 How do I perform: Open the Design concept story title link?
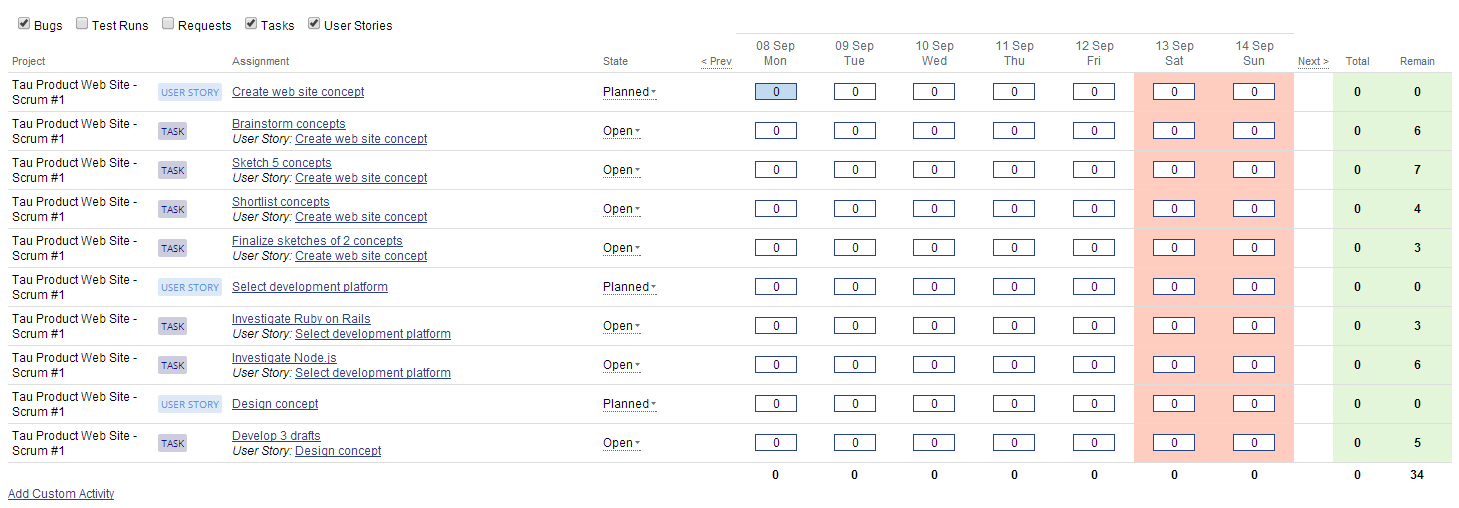pyautogui.click(x=275, y=404)
